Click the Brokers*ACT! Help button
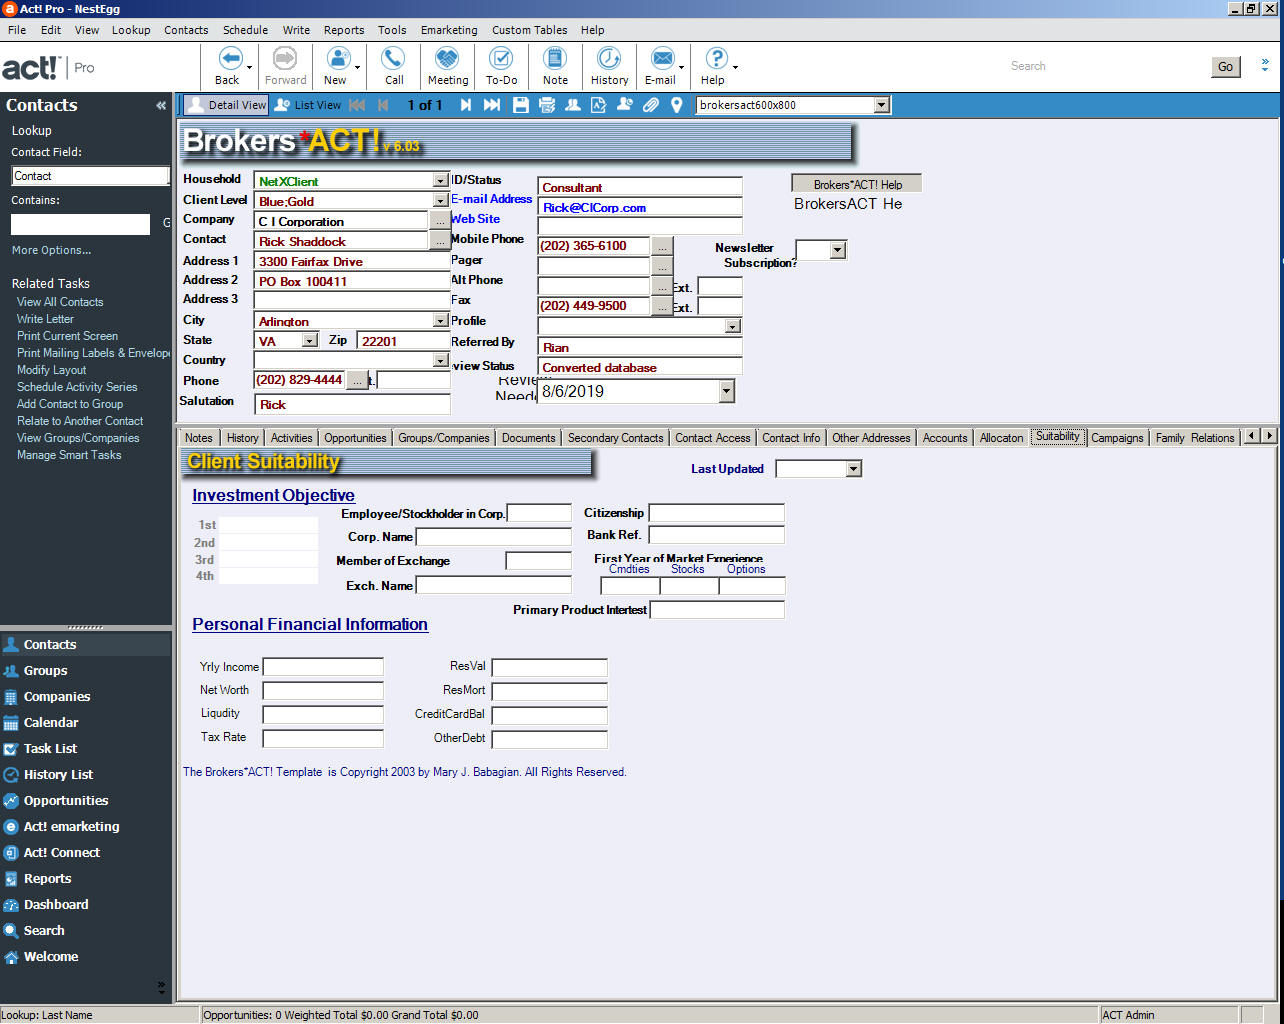1284x1024 pixels. point(857,184)
